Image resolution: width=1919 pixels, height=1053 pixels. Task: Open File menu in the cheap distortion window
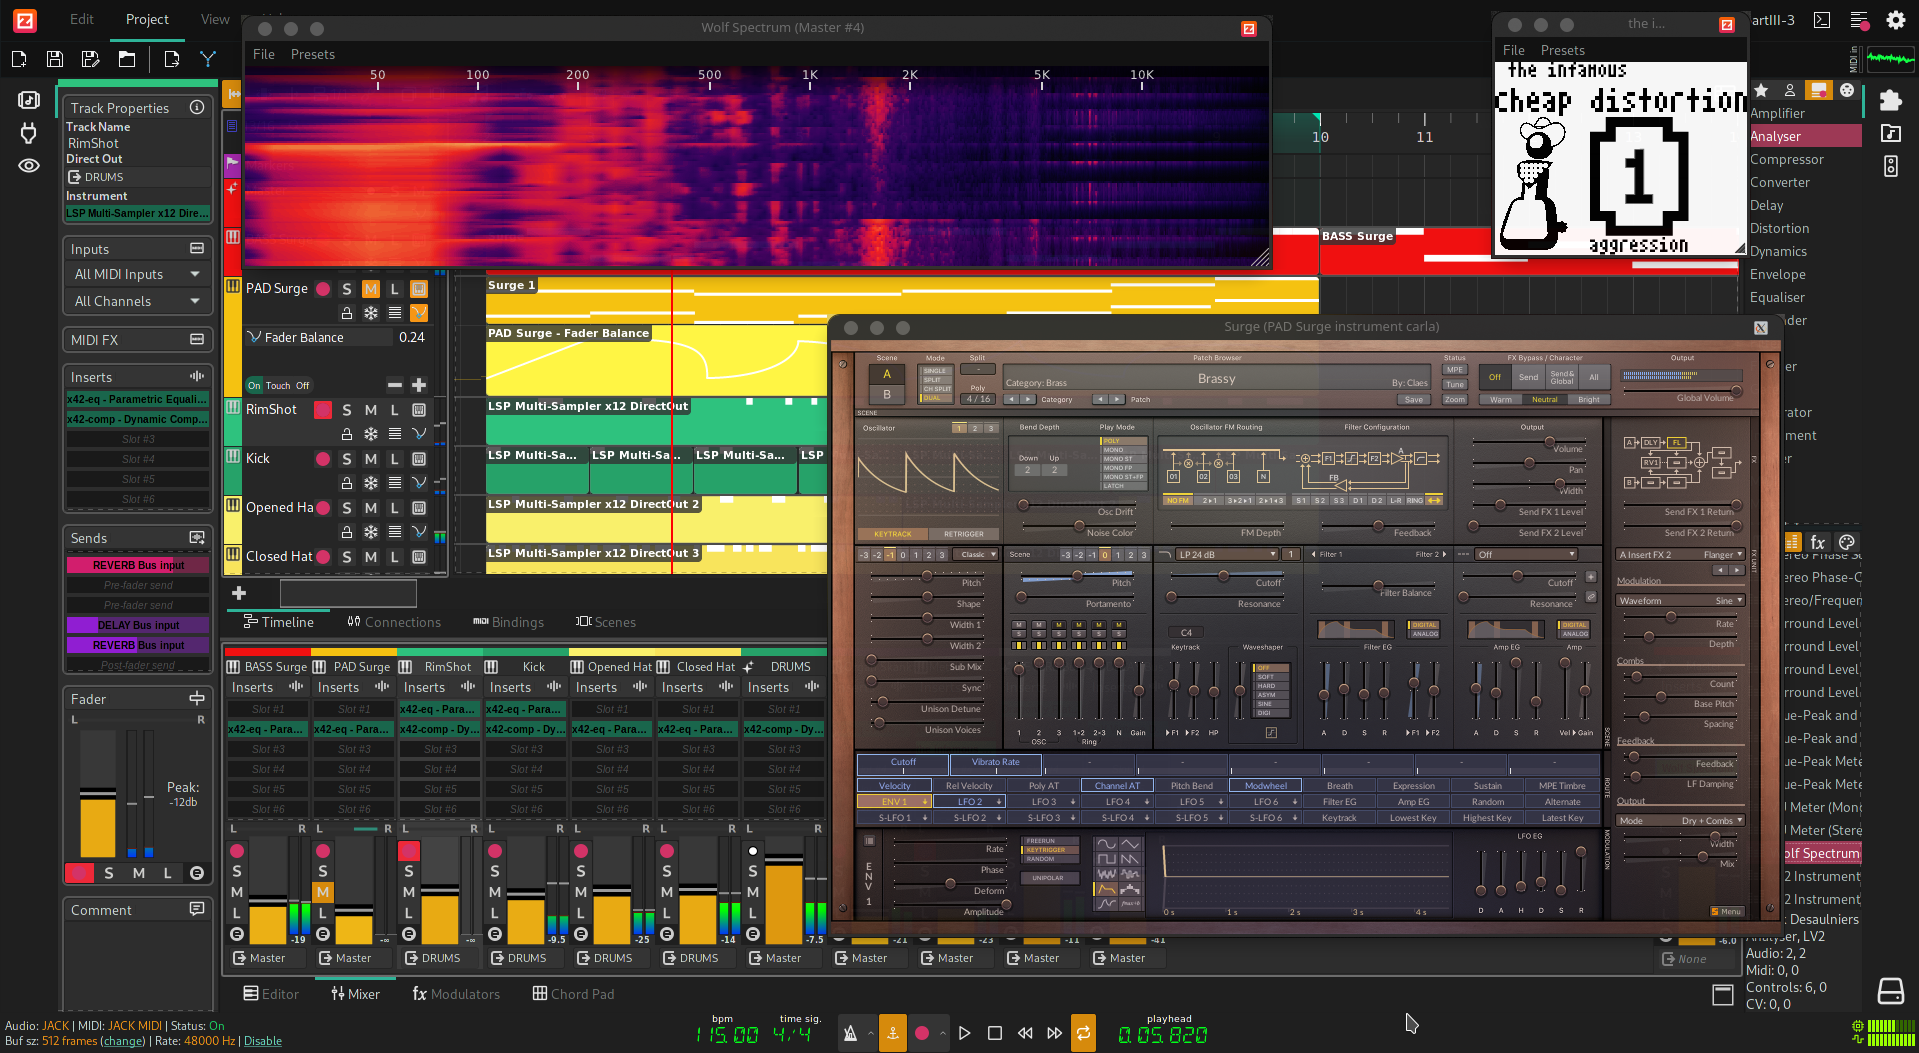pos(1514,50)
